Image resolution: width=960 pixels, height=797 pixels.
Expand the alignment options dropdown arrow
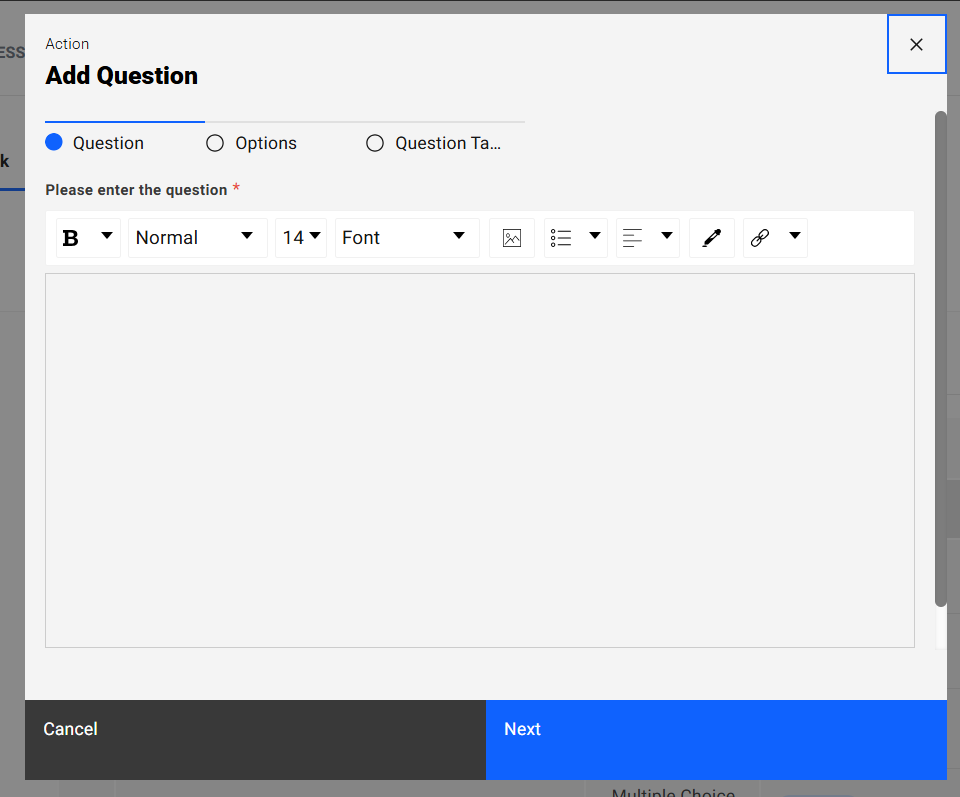pyautogui.click(x=667, y=237)
